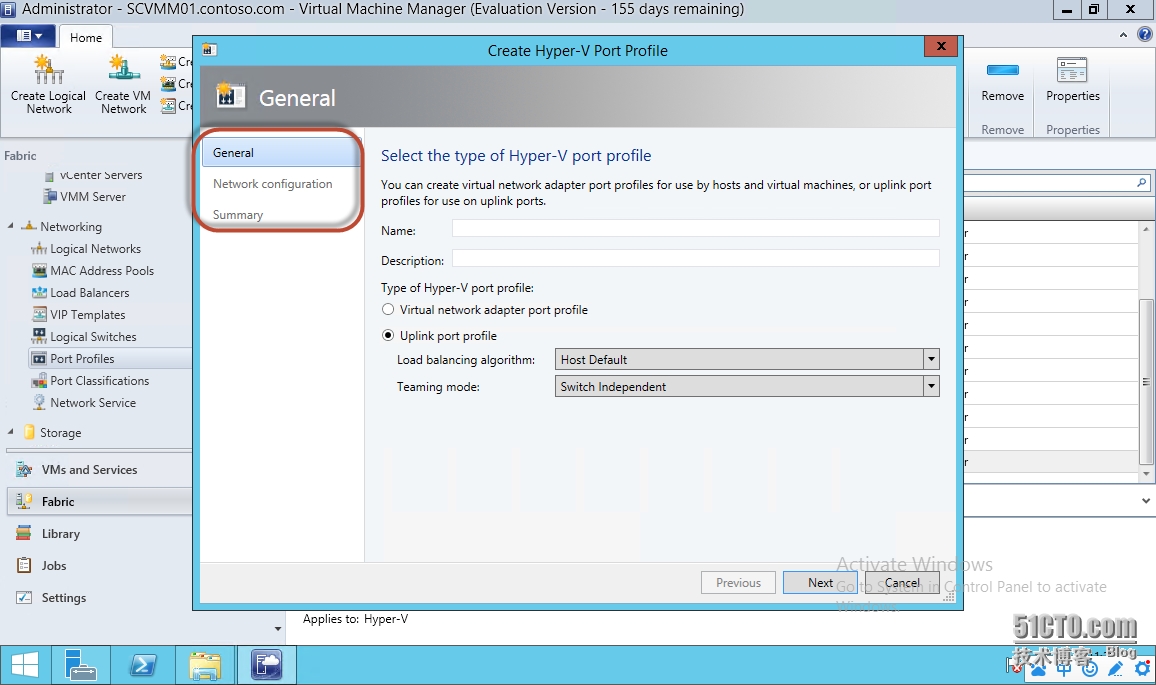Click the Next button
The width and height of the screenshot is (1156, 685).
(x=820, y=583)
